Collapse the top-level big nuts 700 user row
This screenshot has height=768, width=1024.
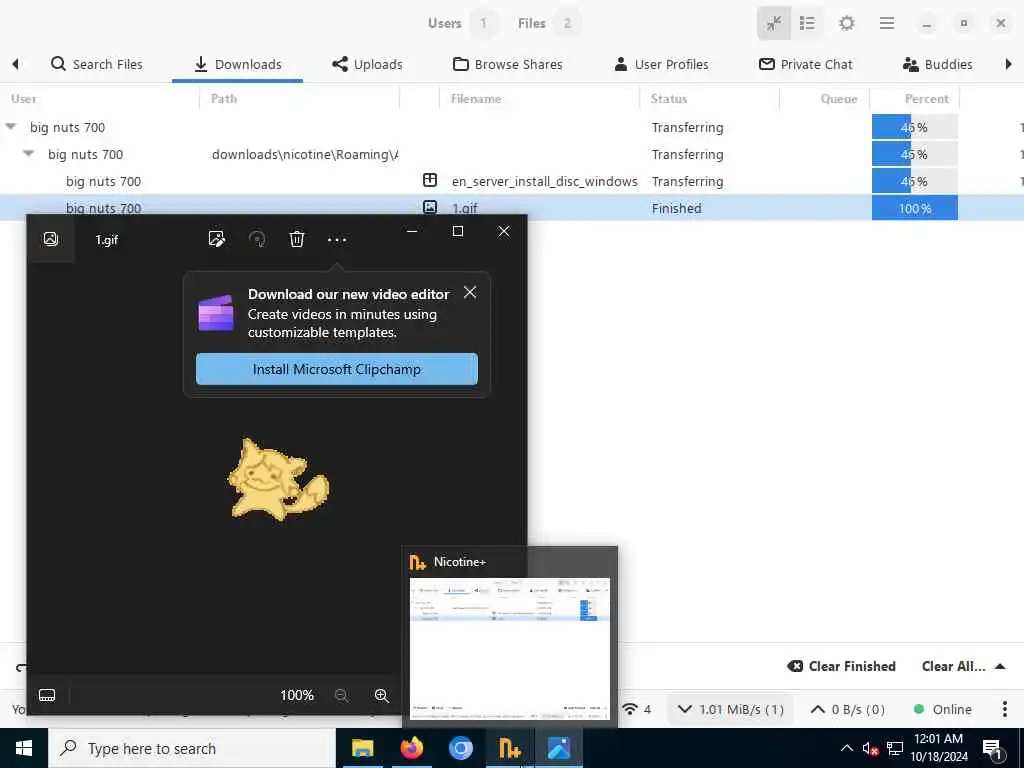point(11,127)
